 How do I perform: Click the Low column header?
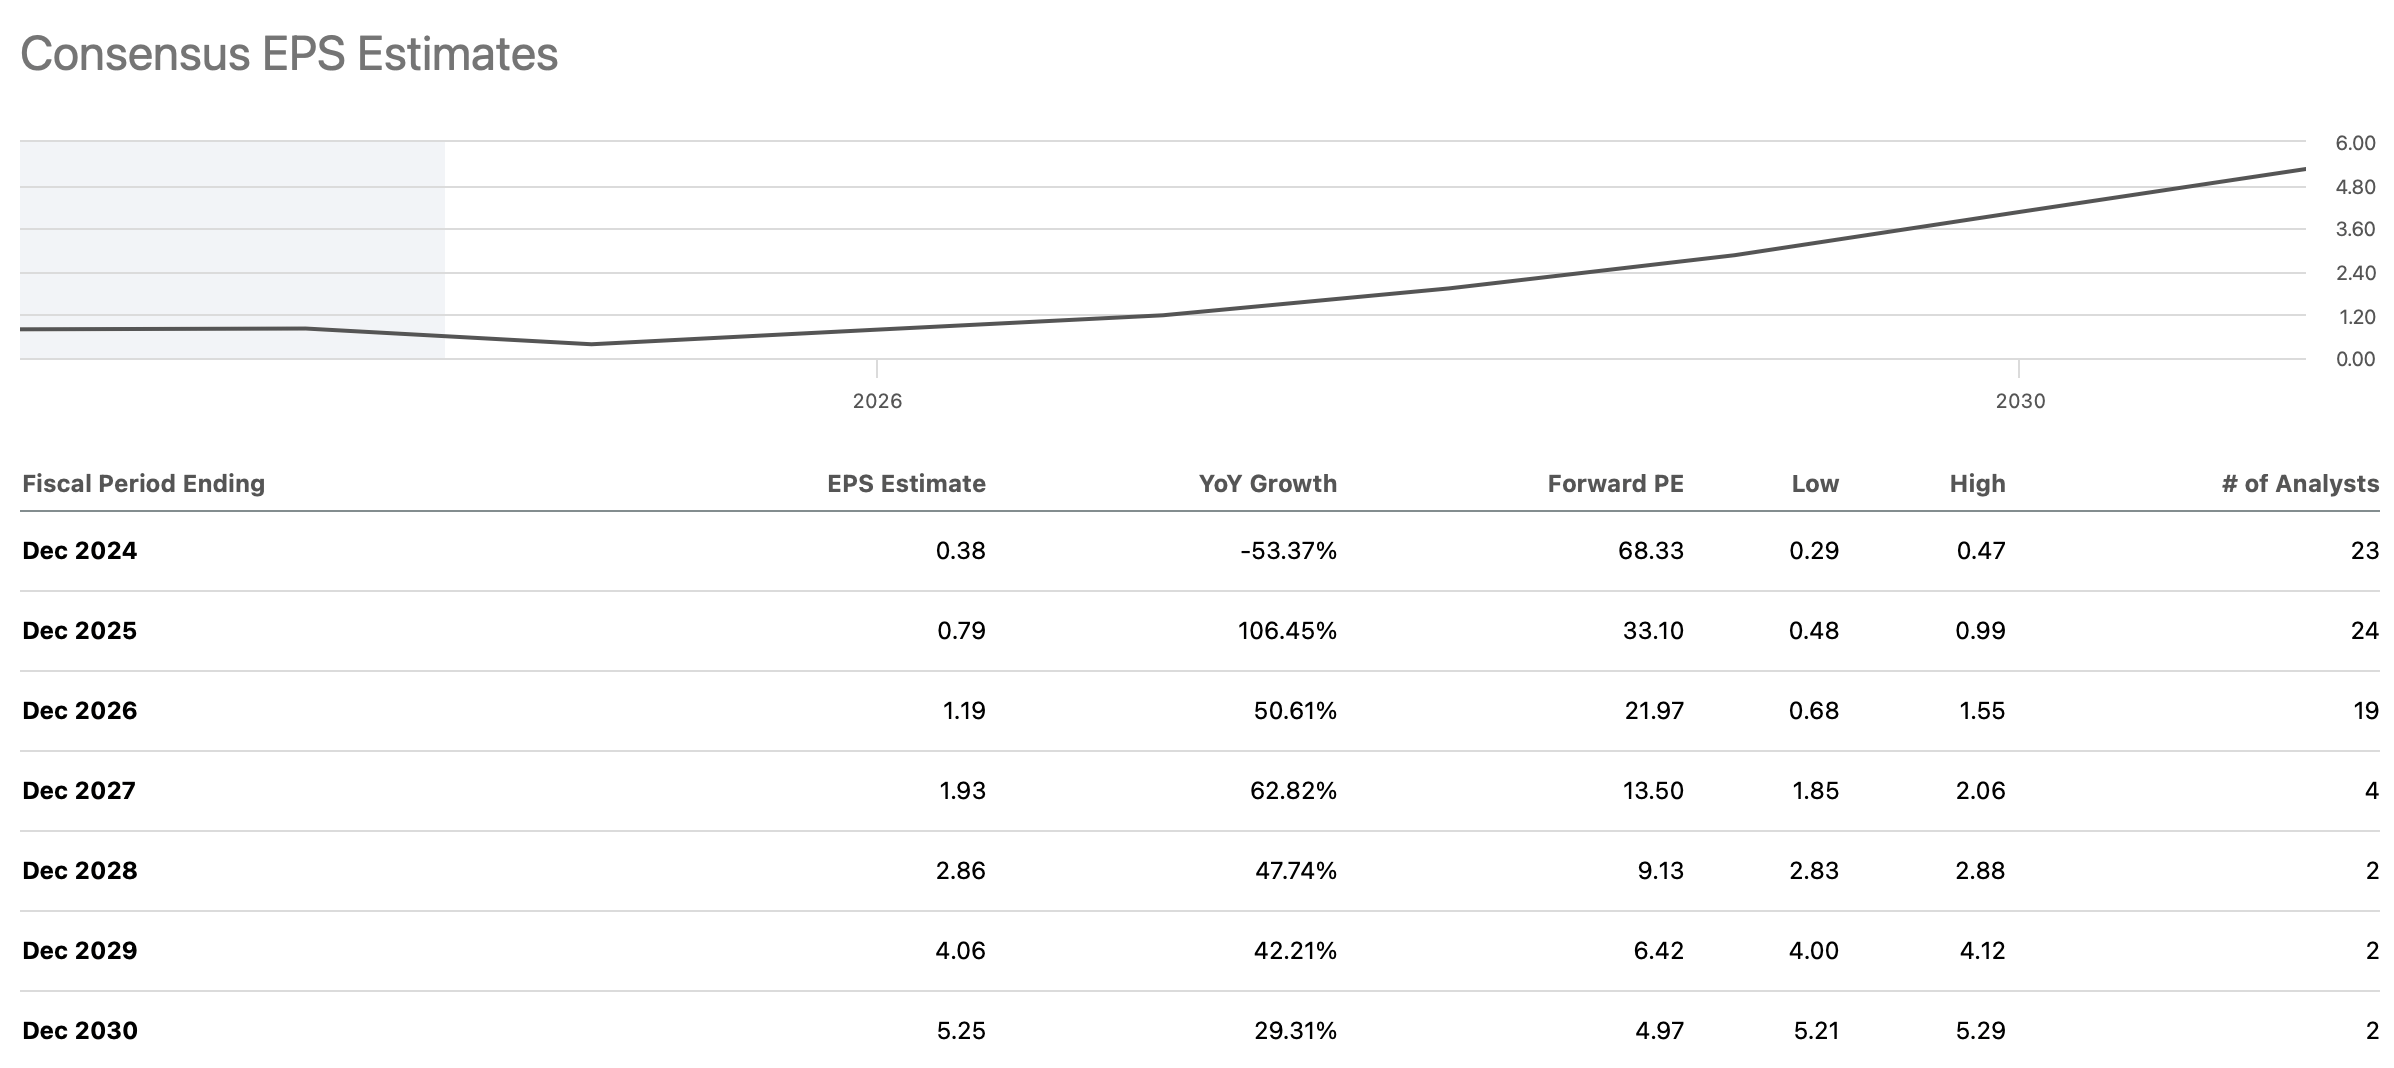tap(1815, 484)
